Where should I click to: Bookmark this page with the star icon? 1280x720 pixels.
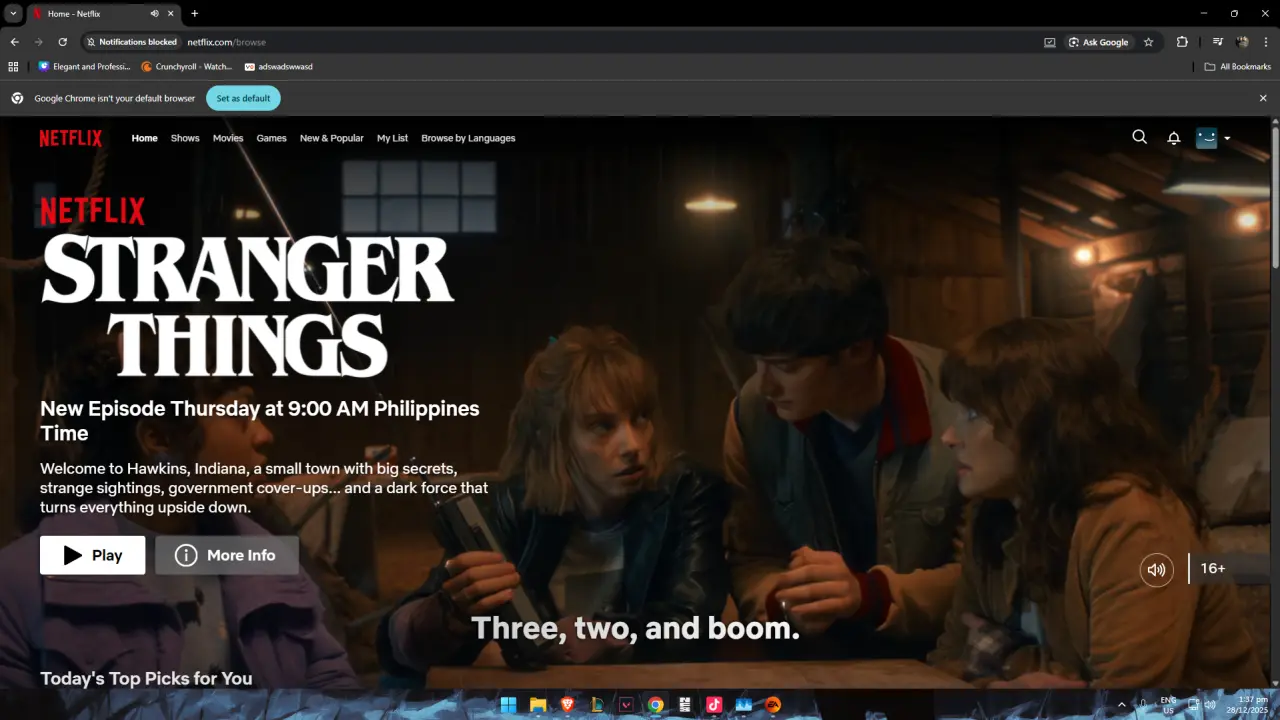point(1148,42)
